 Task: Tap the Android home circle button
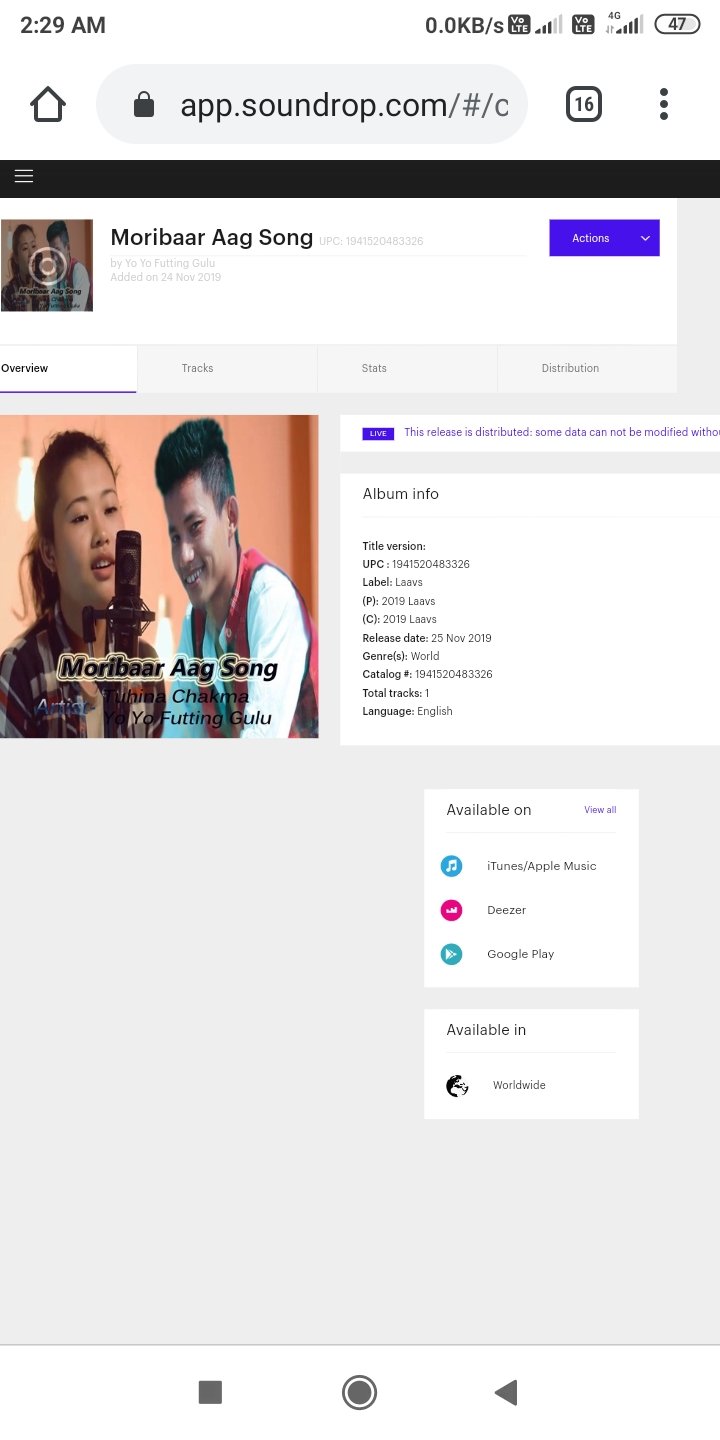tap(359, 1392)
